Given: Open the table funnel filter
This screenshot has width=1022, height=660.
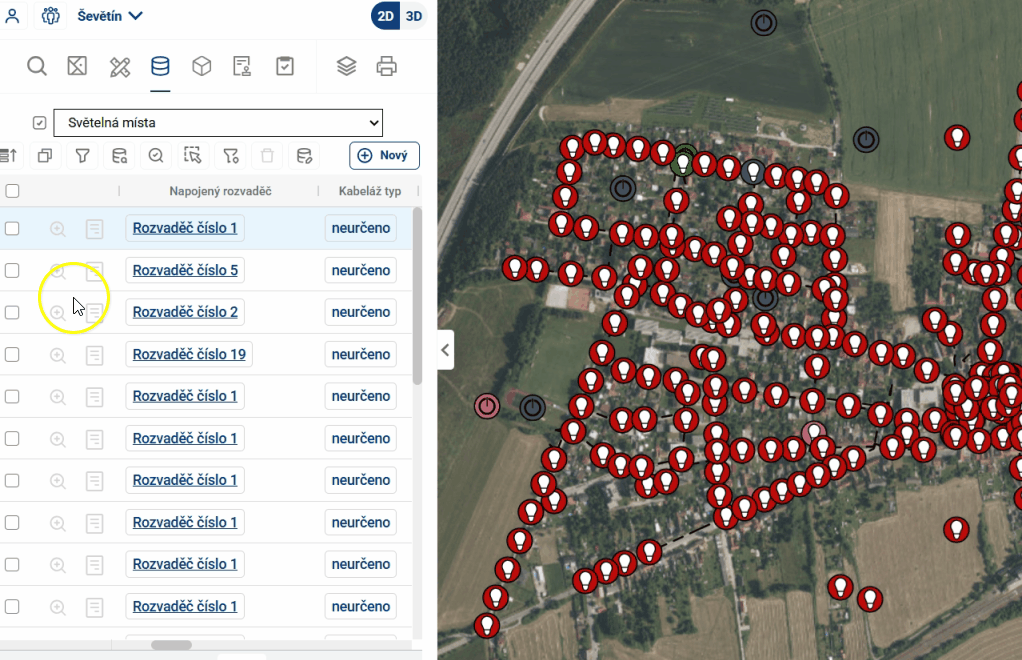Looking at the screenshot, I should pyautogui.click(x=82, y=156).
